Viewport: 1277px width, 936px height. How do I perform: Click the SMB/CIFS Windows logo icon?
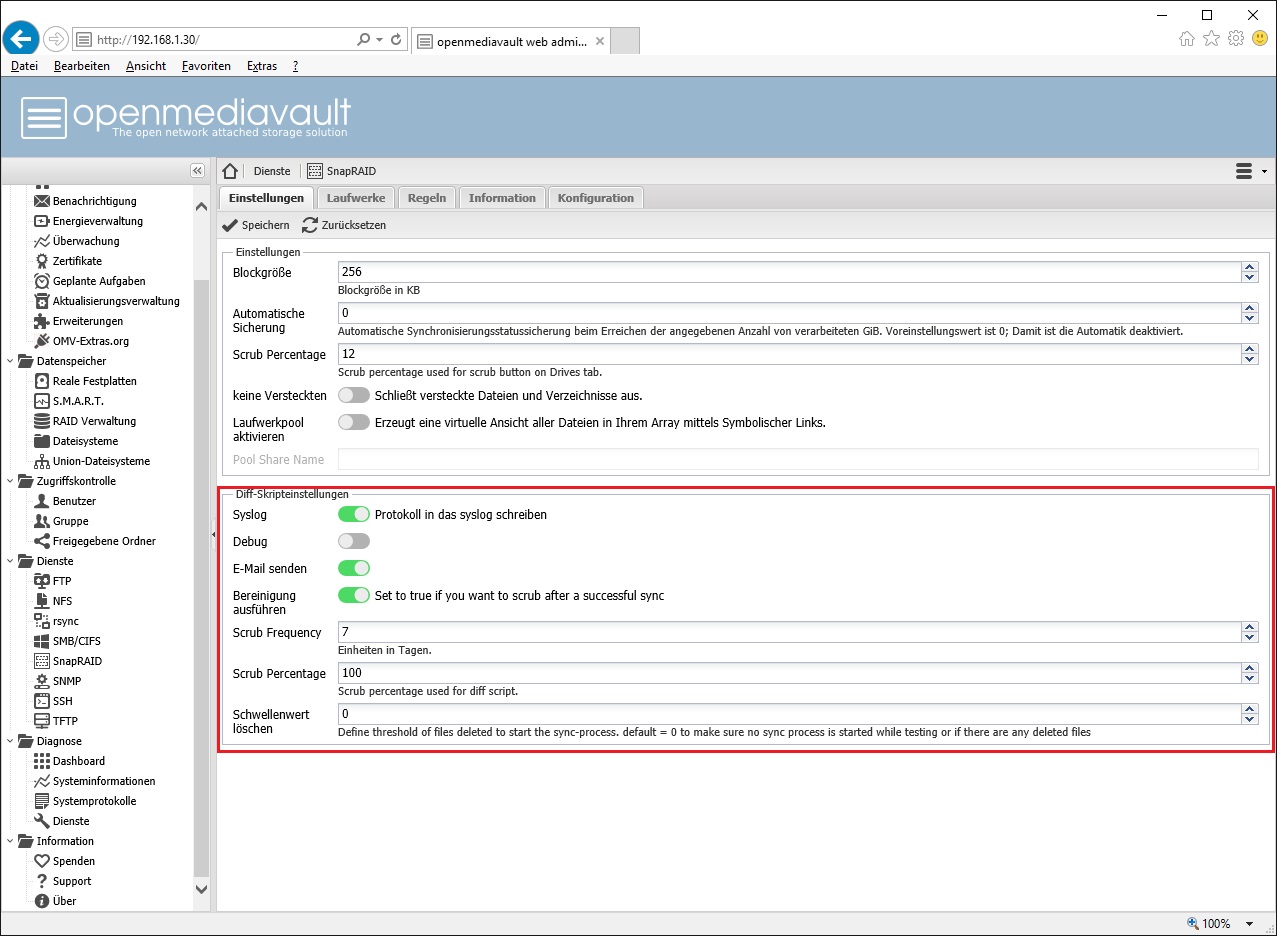pos(42,641)
